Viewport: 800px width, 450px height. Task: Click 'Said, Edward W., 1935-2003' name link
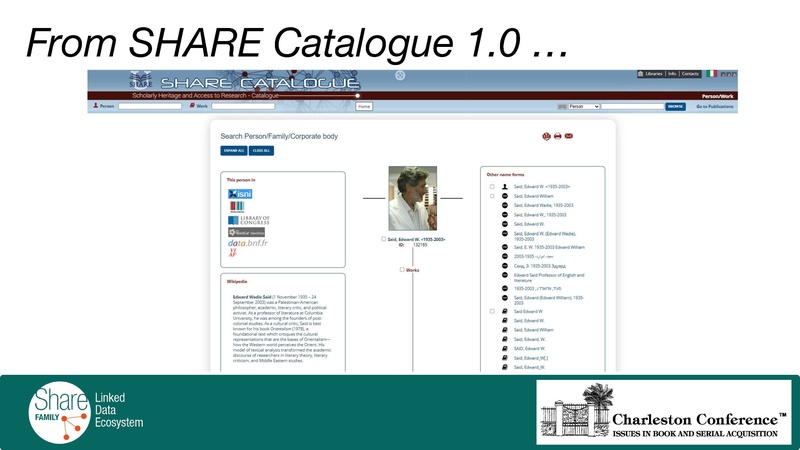click(540, 215)
